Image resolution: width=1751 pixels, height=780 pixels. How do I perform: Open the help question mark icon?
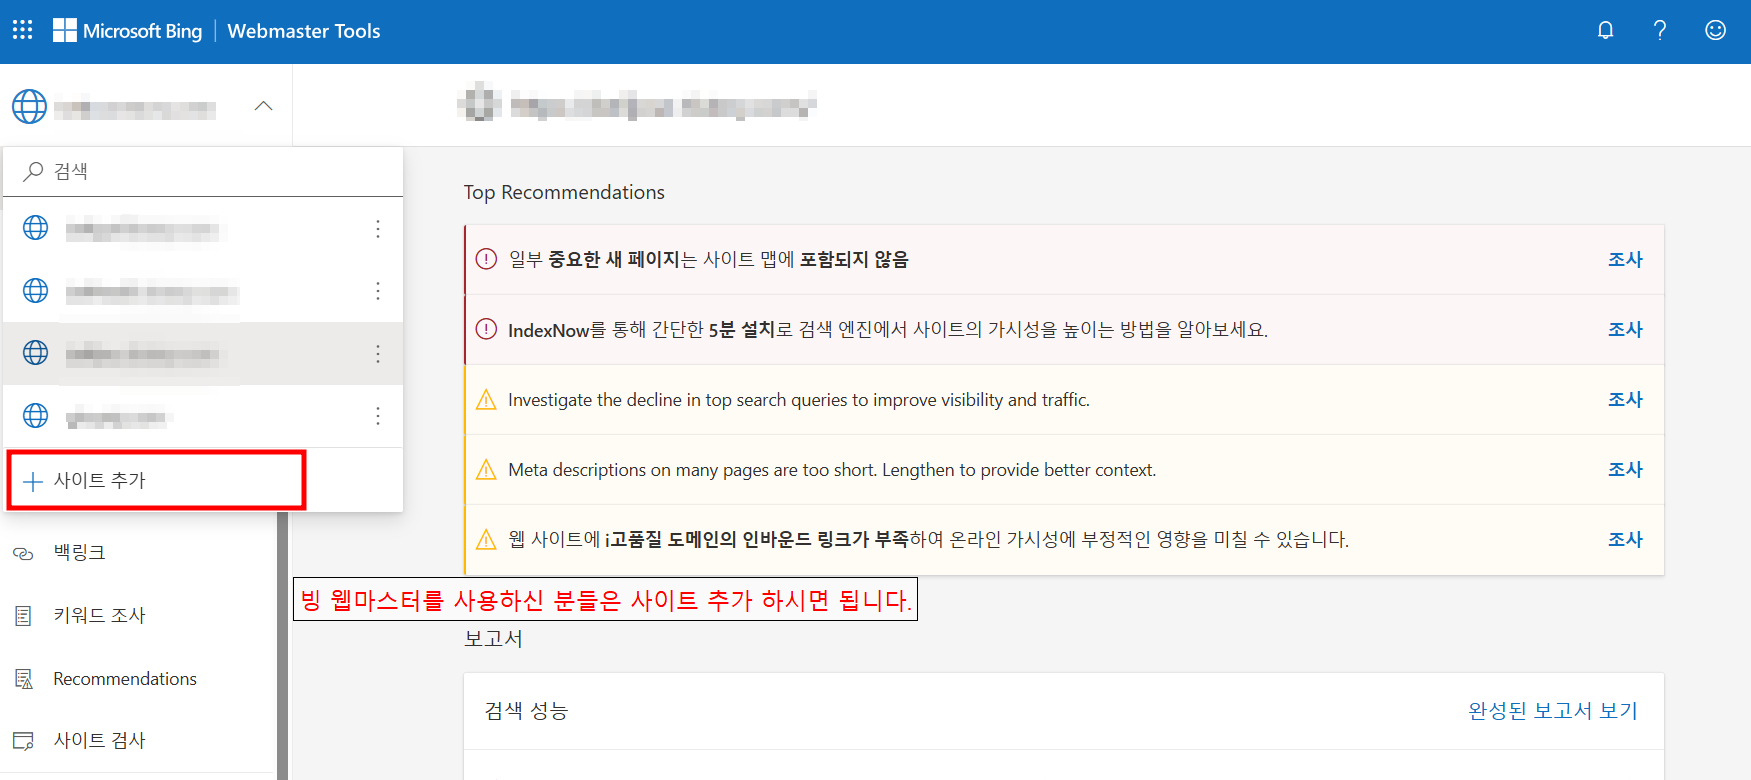(1660, 30)
